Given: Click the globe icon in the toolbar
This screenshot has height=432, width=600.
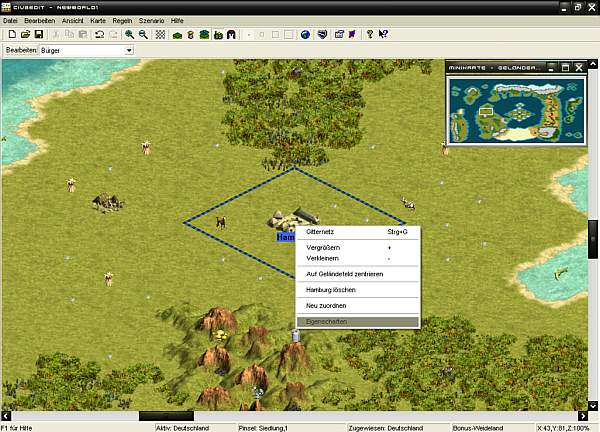Looking at the screenshot, I should pos(305,34).
